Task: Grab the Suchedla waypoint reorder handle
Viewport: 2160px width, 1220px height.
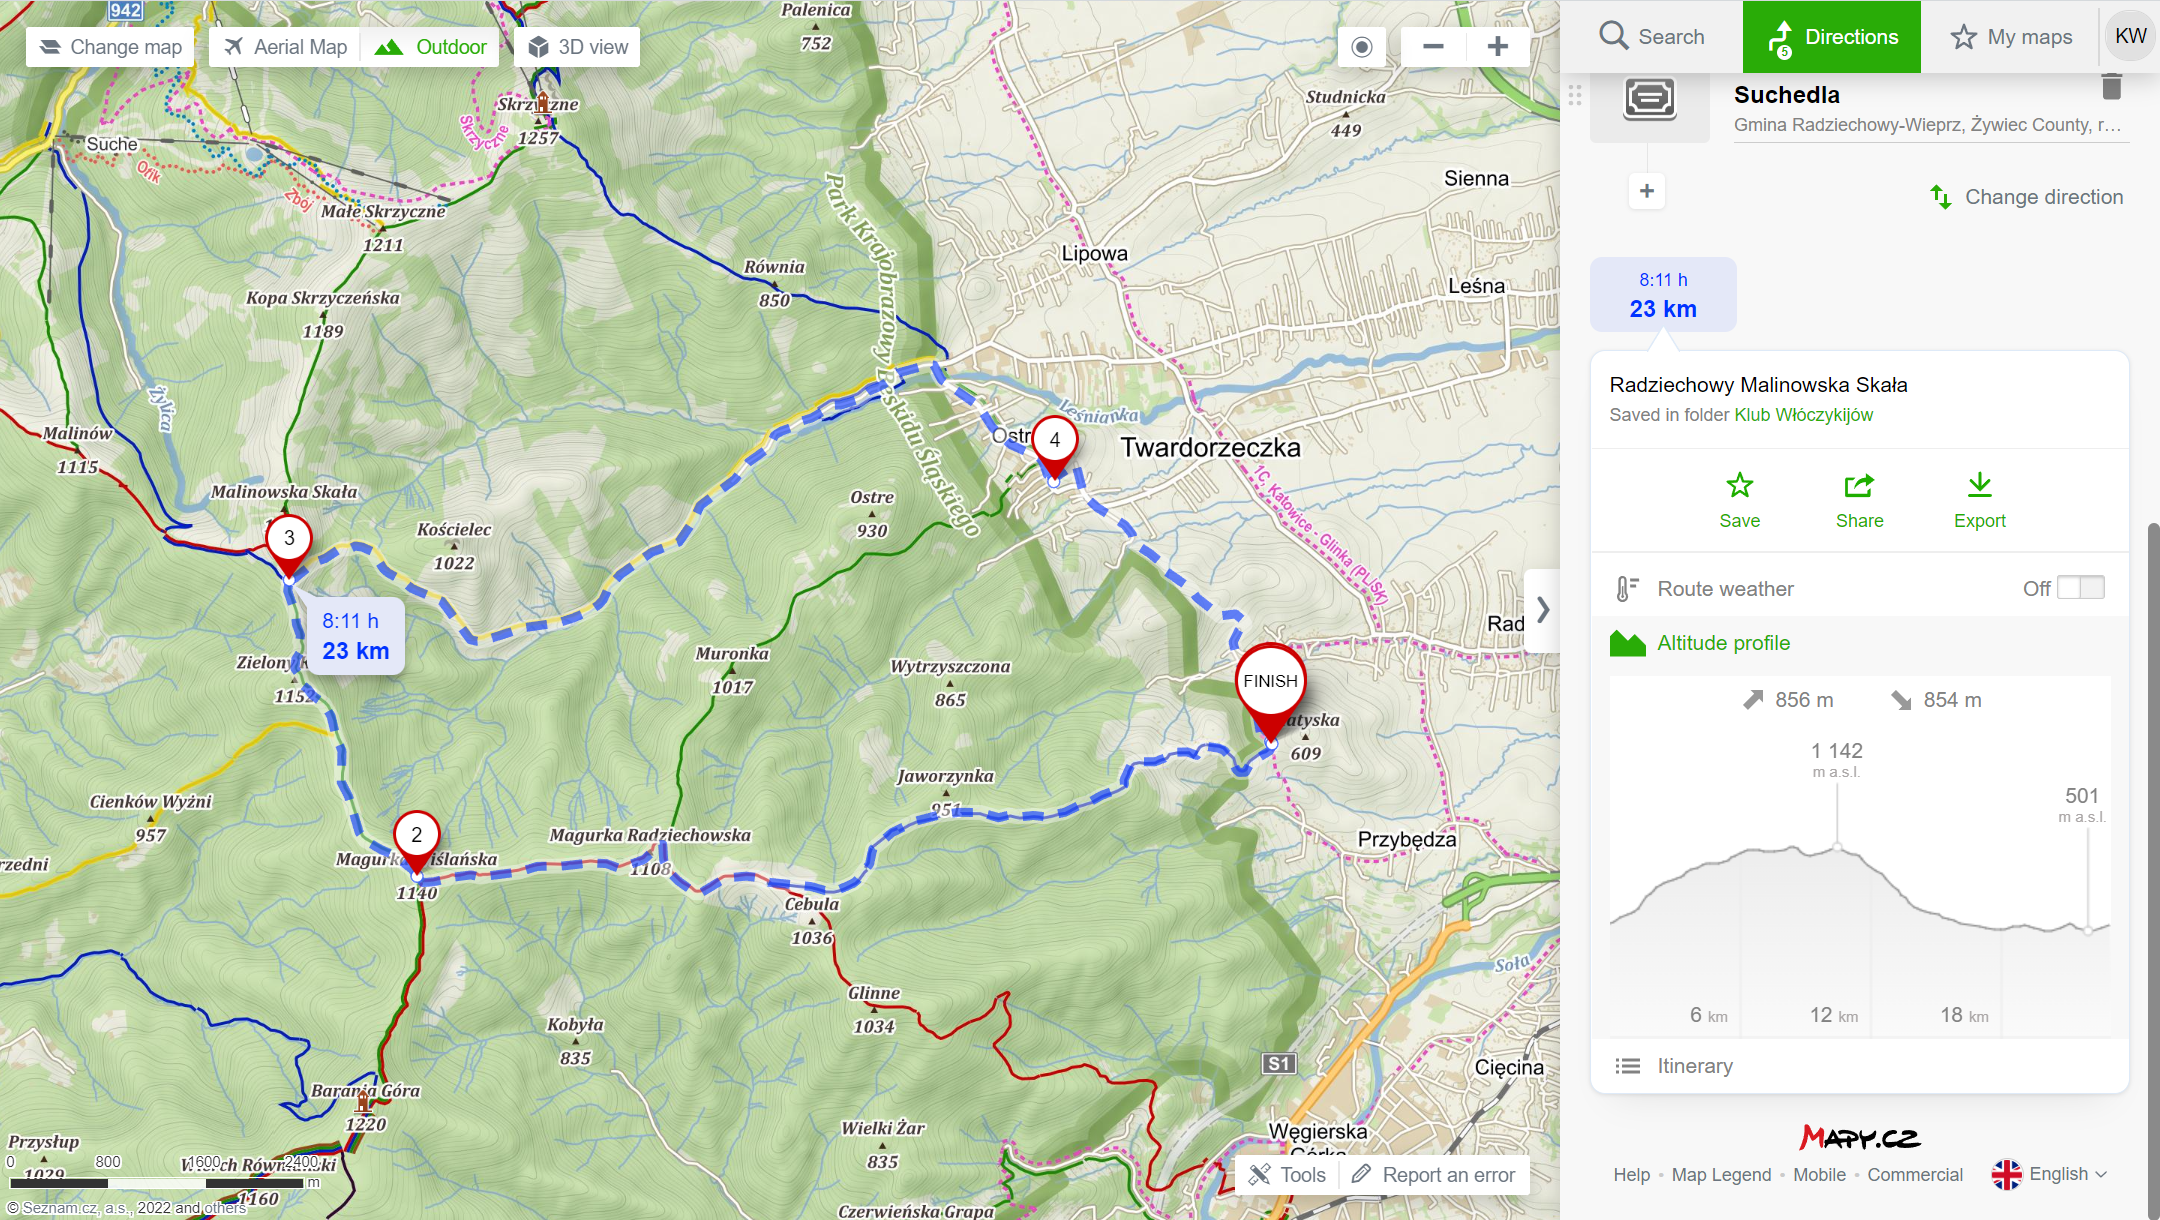Action: coord(1575,96)
